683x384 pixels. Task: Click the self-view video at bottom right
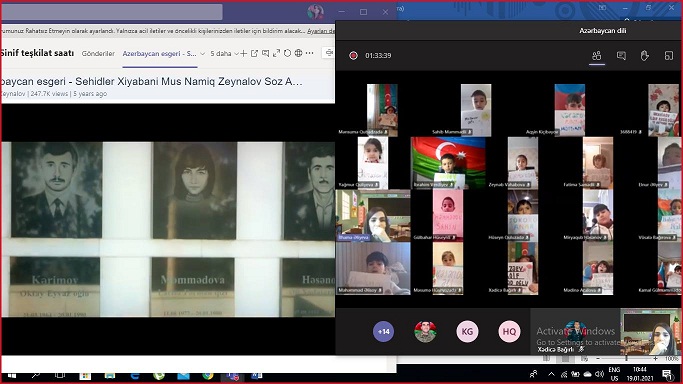point(650,332)
